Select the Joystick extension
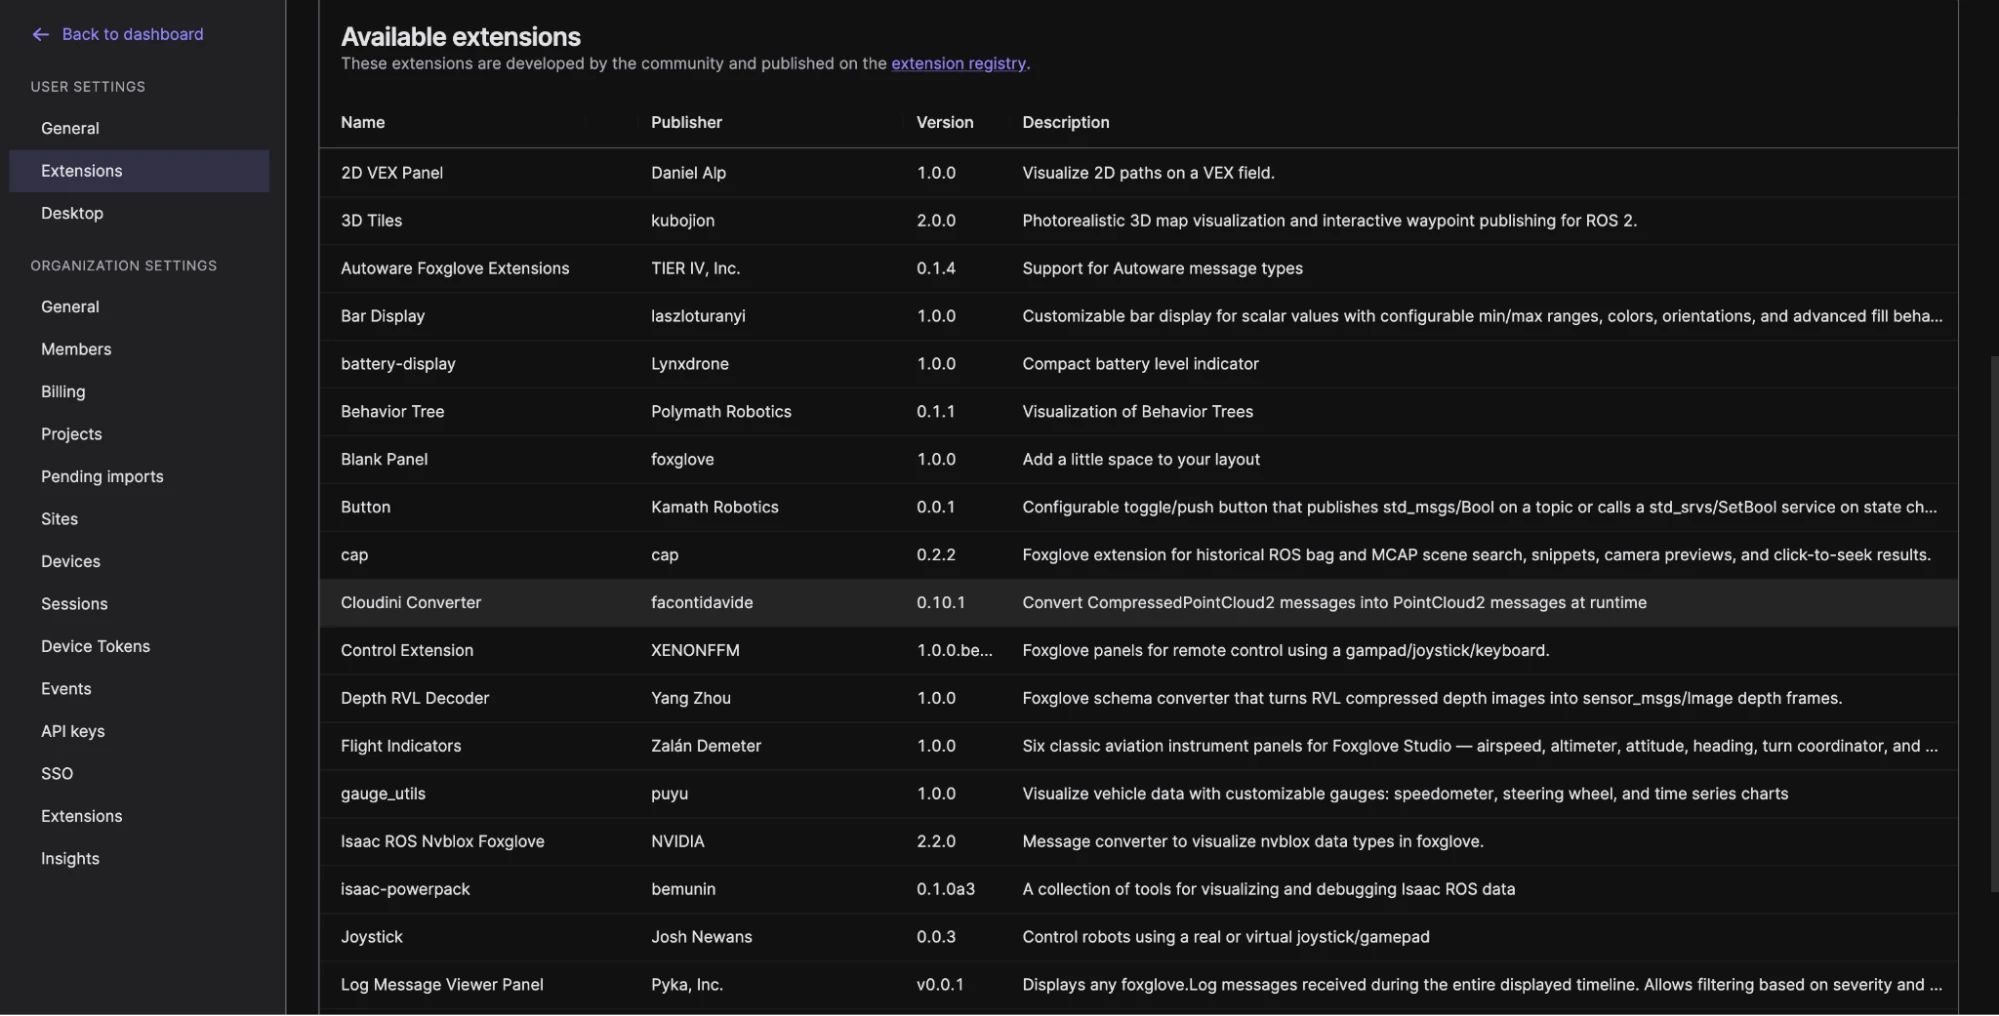This screenshot has height=1016, width=1999. coord(1138,938)
